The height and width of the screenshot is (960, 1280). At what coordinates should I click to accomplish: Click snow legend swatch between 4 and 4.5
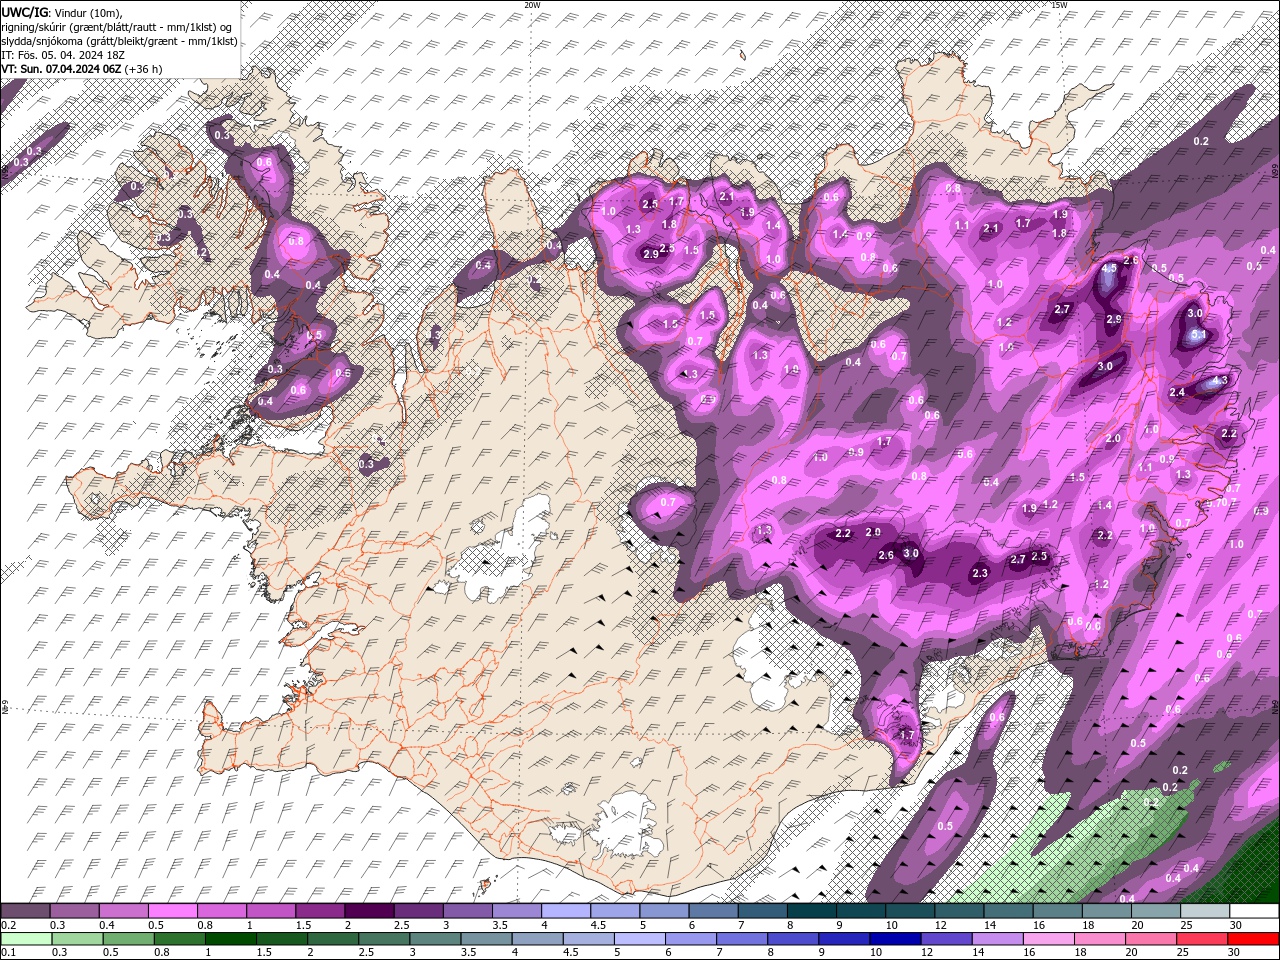pos(566,911)
